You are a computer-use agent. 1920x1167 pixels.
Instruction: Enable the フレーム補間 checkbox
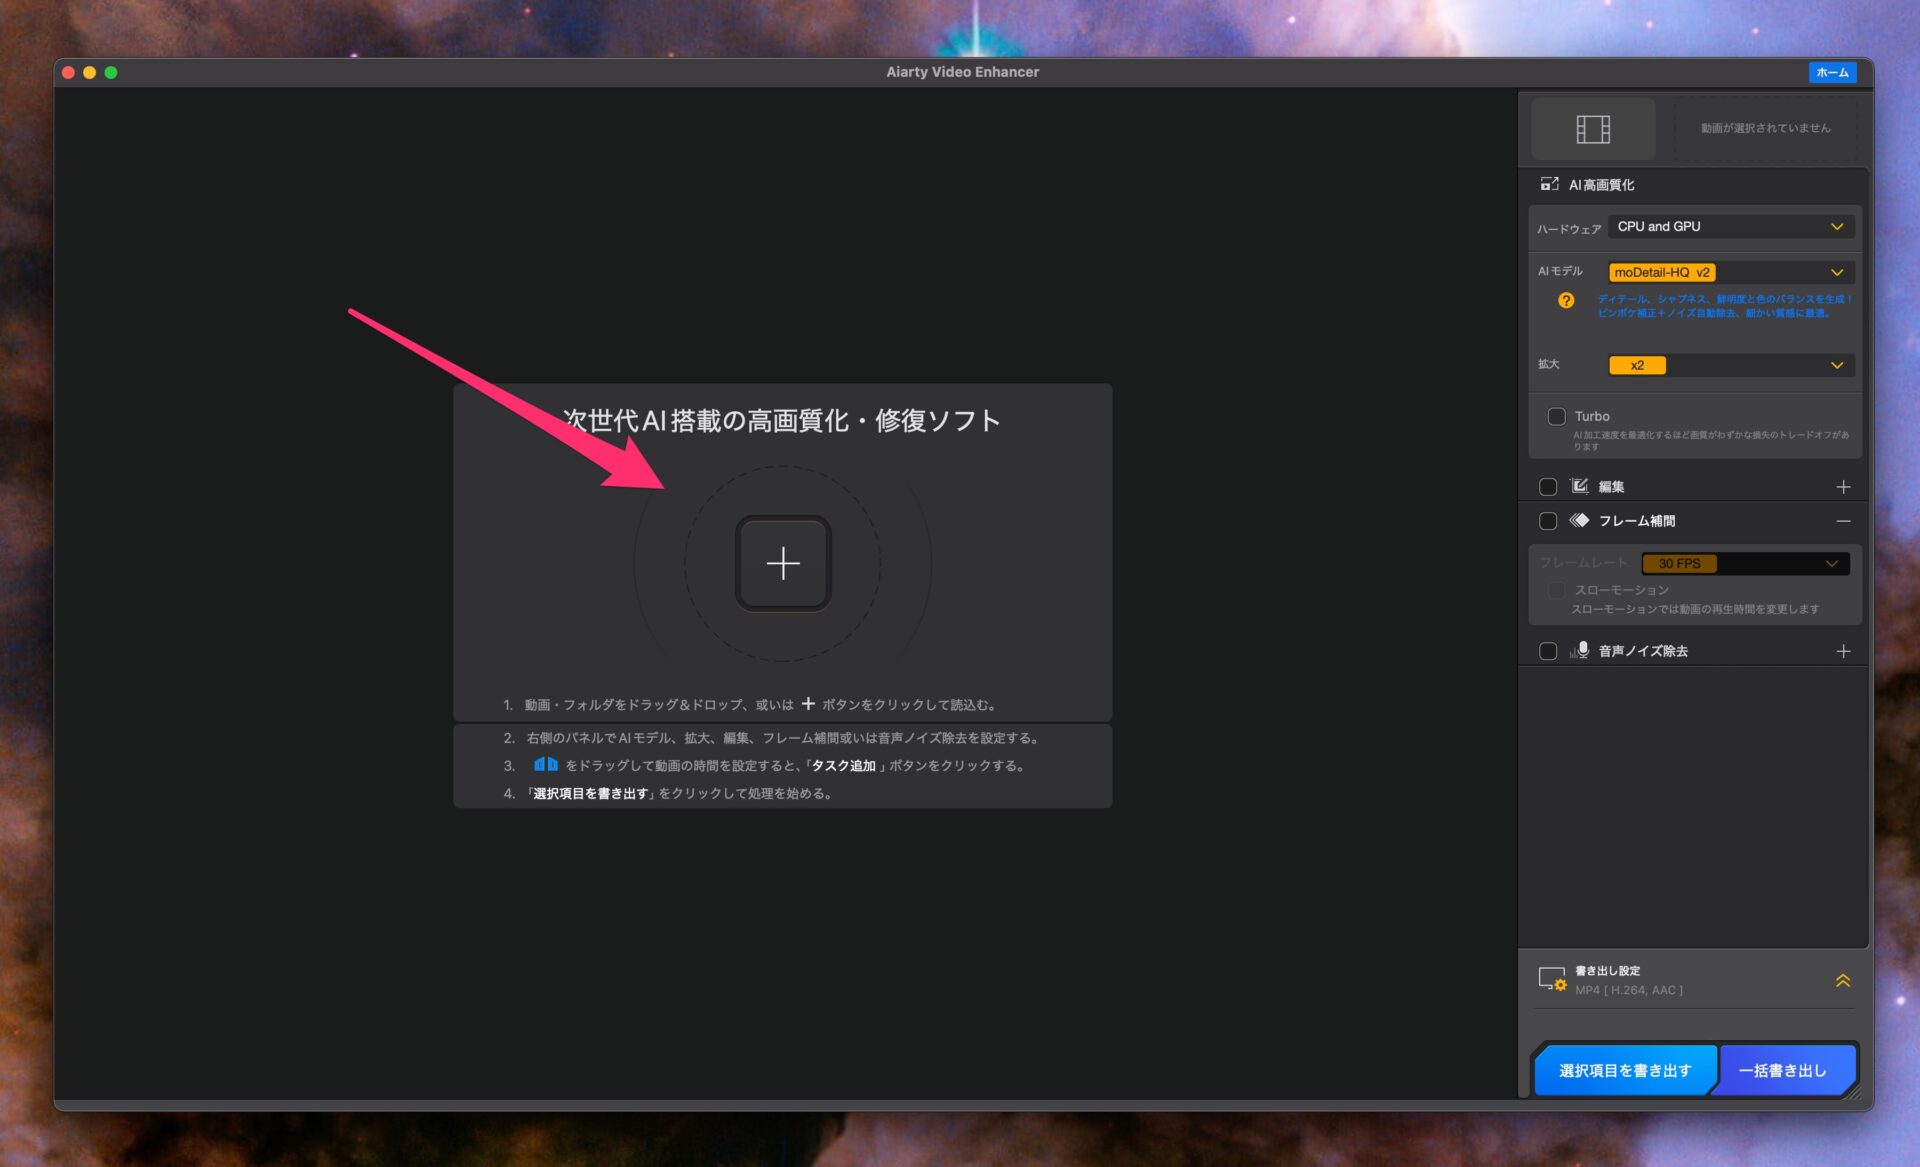1548,521
